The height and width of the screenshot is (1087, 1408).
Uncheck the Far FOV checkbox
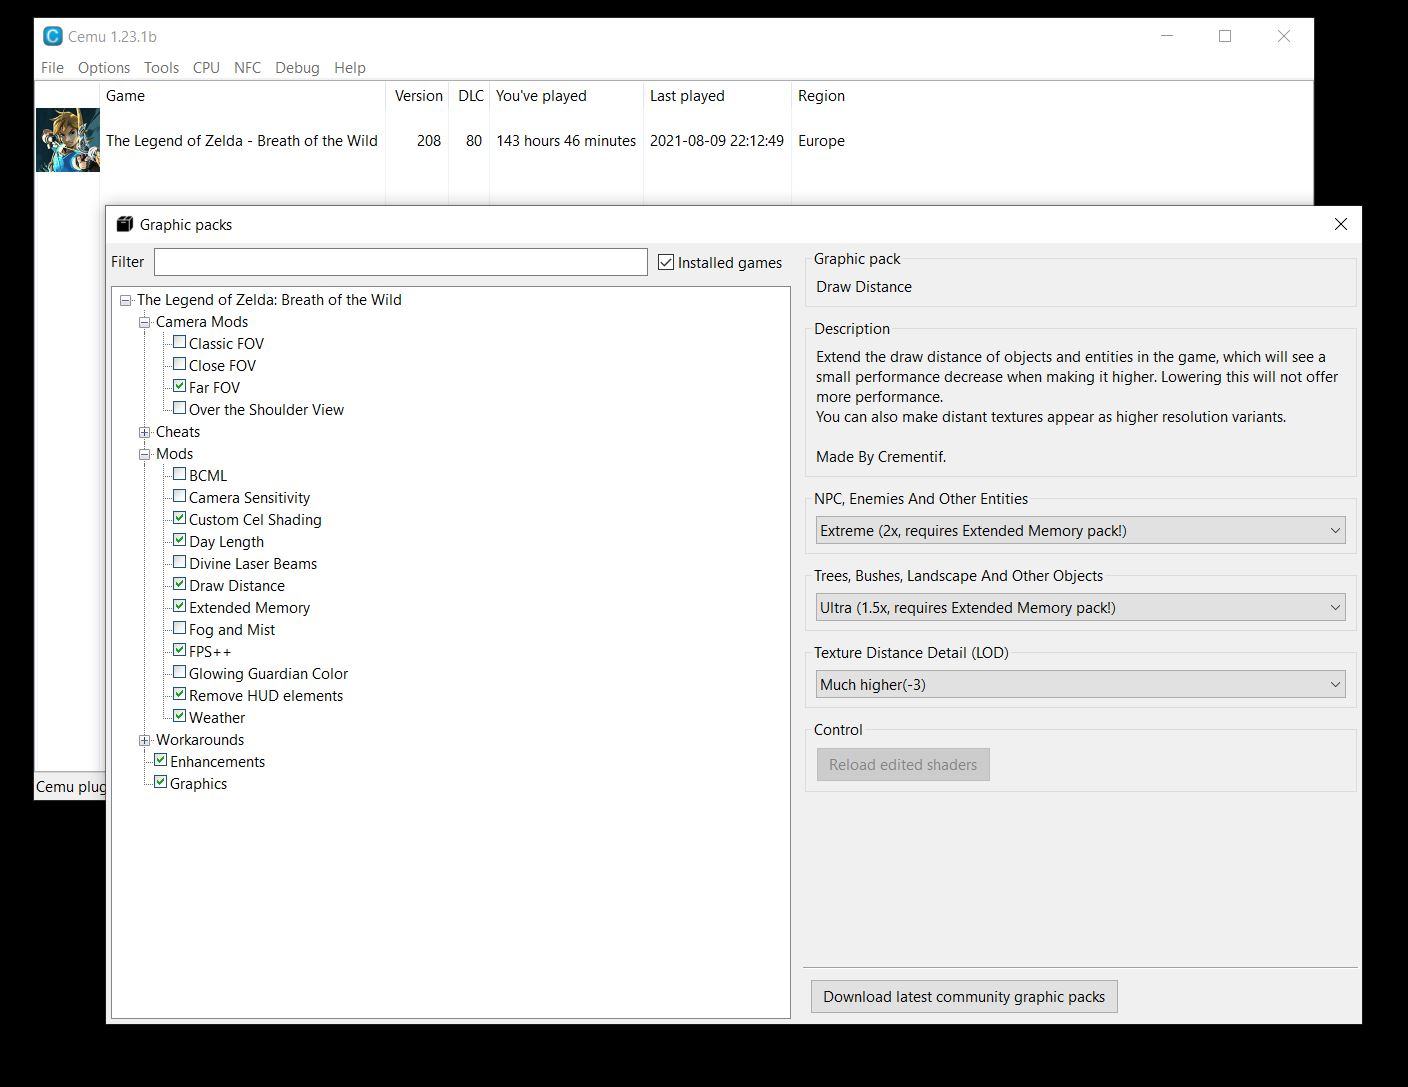click(x=179, y=386)
